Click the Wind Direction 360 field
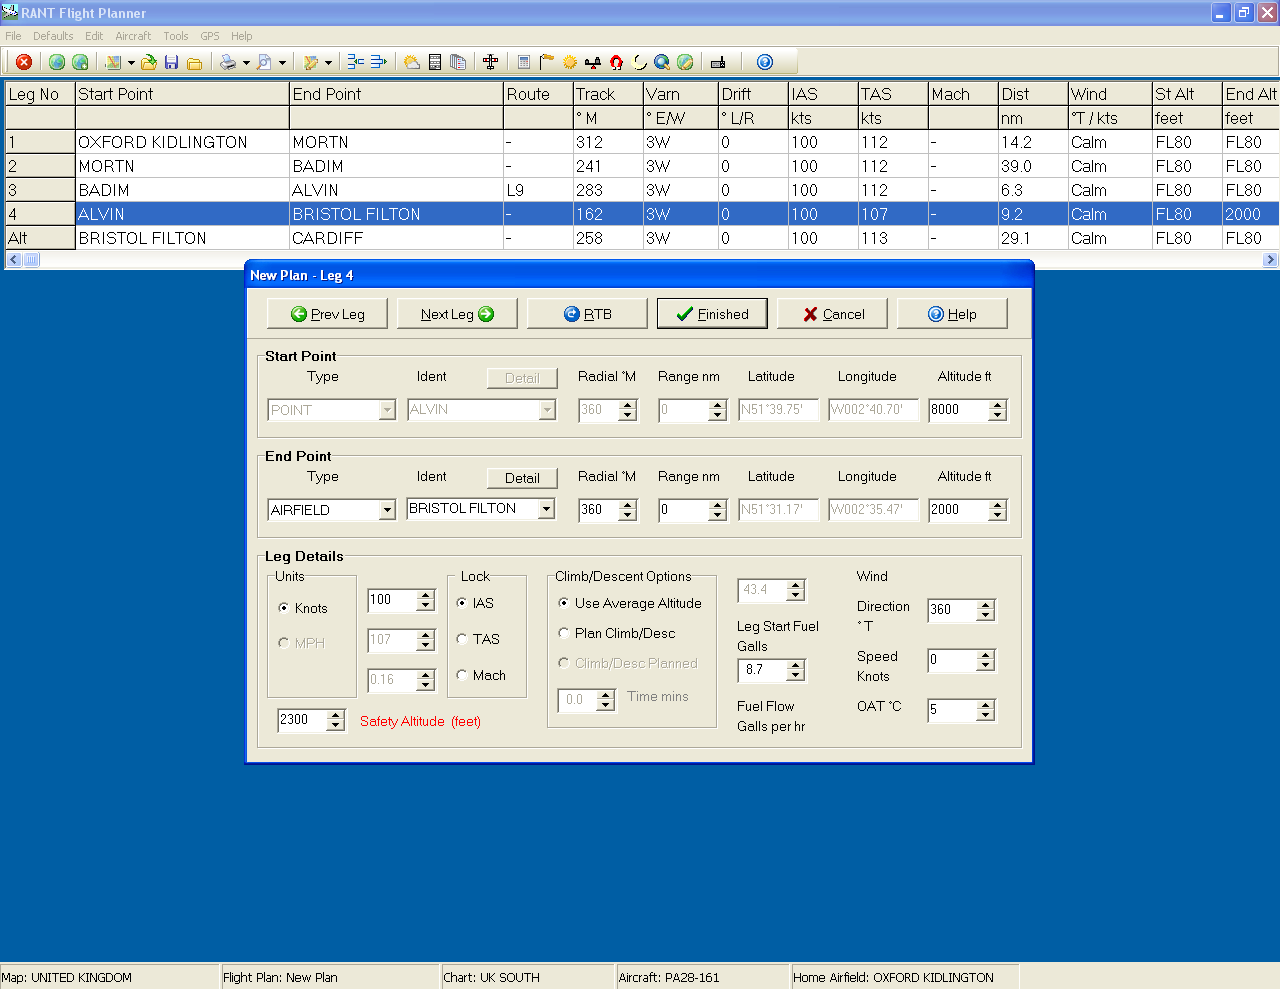 (953, 610)
